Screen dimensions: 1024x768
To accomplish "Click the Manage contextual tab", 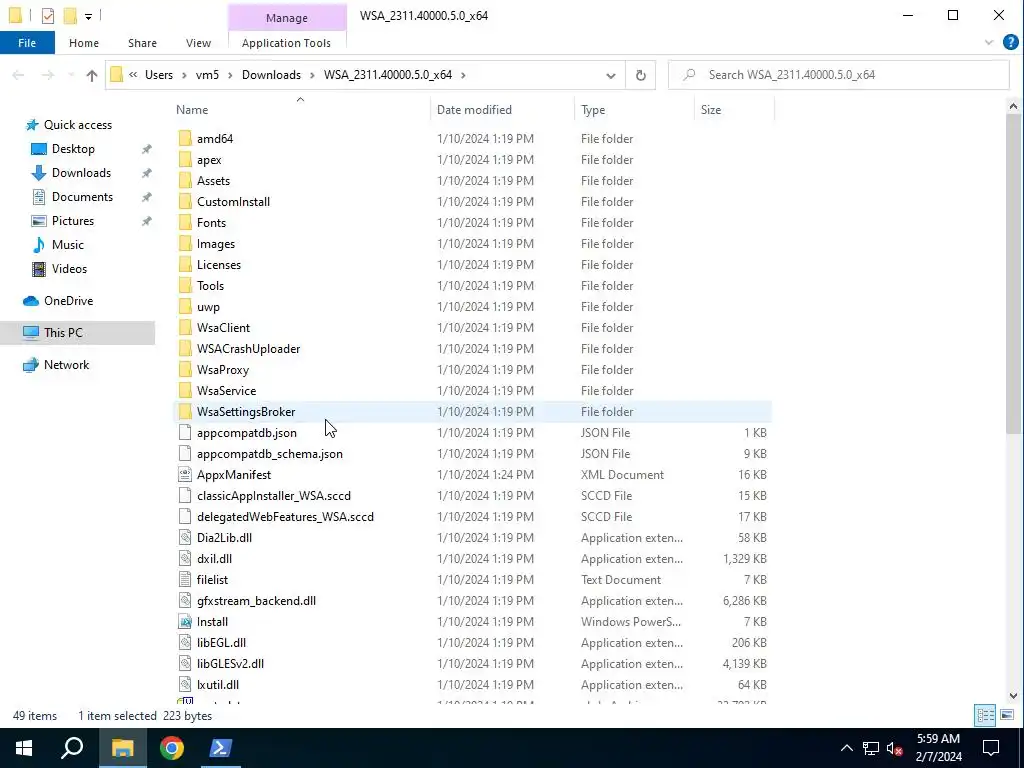I will pos(286,18).
